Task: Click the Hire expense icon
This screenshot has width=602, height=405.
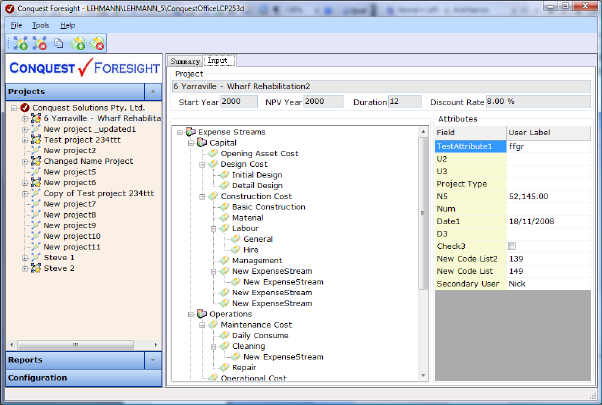Action: pyautogui.click(x=236, y=250)
